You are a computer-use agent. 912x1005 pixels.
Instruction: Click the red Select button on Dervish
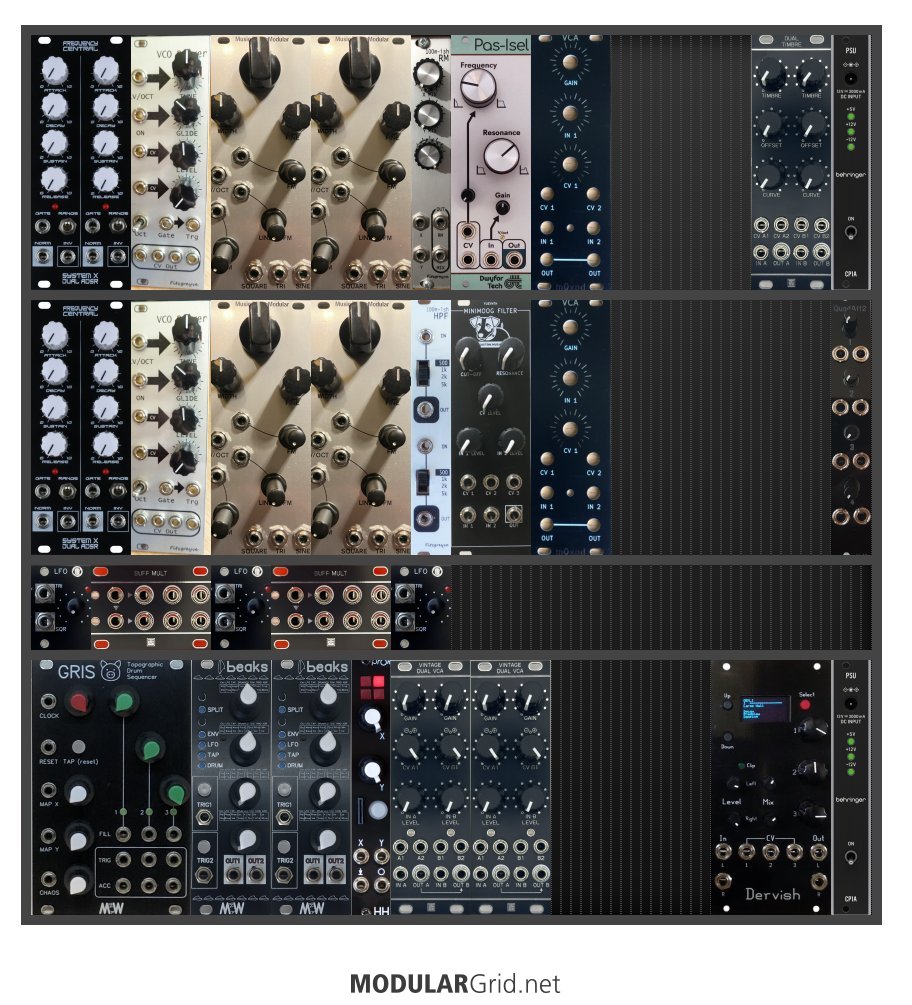click(805, 705)
